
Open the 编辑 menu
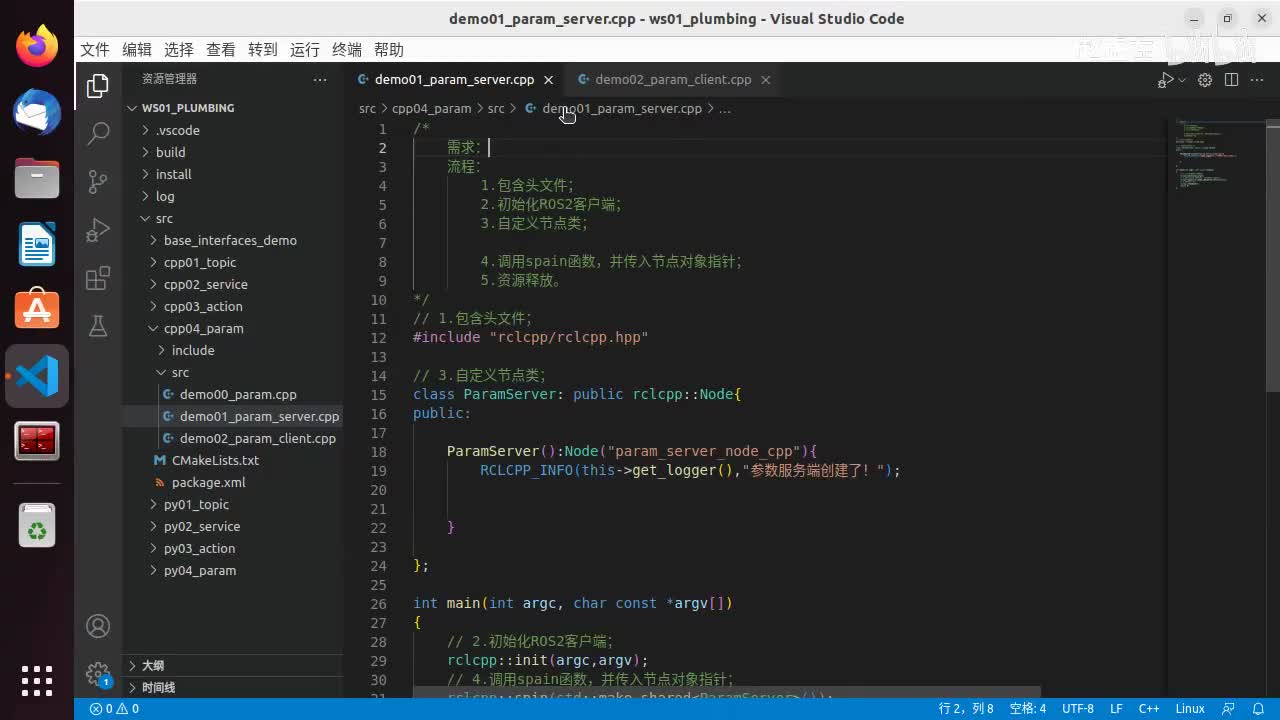click(x=137, y=50)
